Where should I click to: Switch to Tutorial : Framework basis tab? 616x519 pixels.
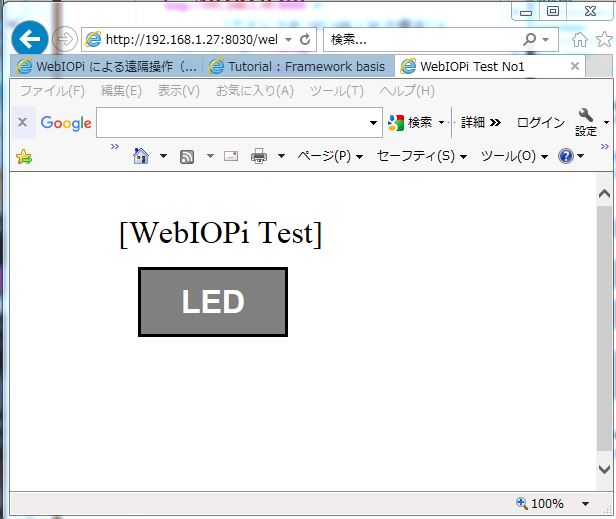point(298,67)
